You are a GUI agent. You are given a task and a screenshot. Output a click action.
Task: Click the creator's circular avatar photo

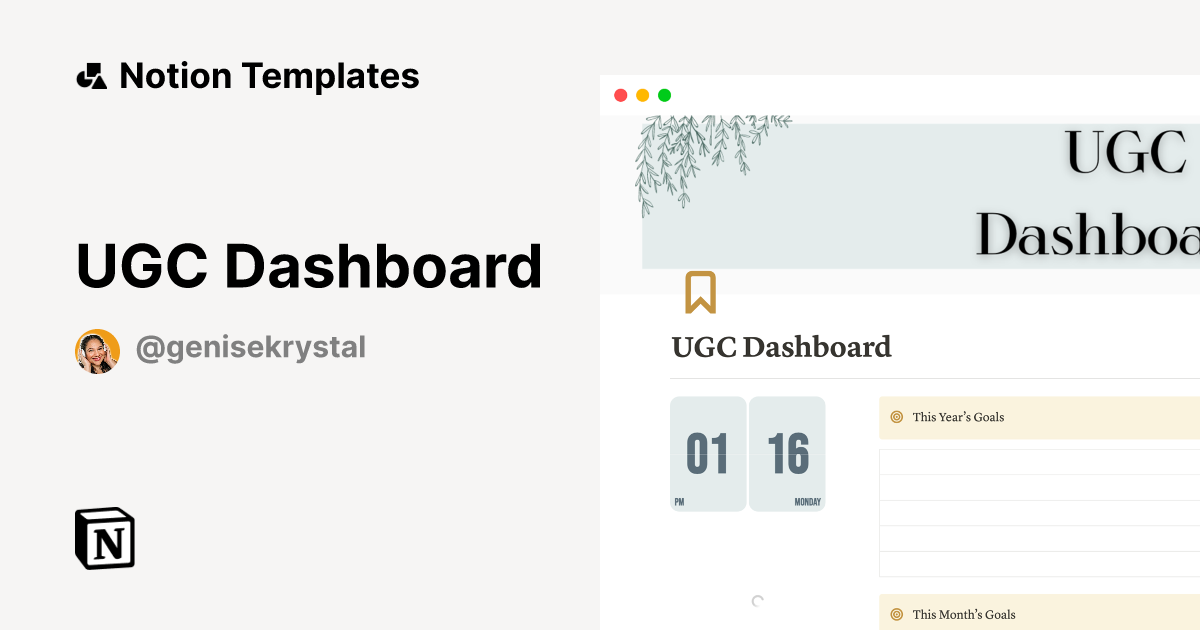tap(96, 350)
